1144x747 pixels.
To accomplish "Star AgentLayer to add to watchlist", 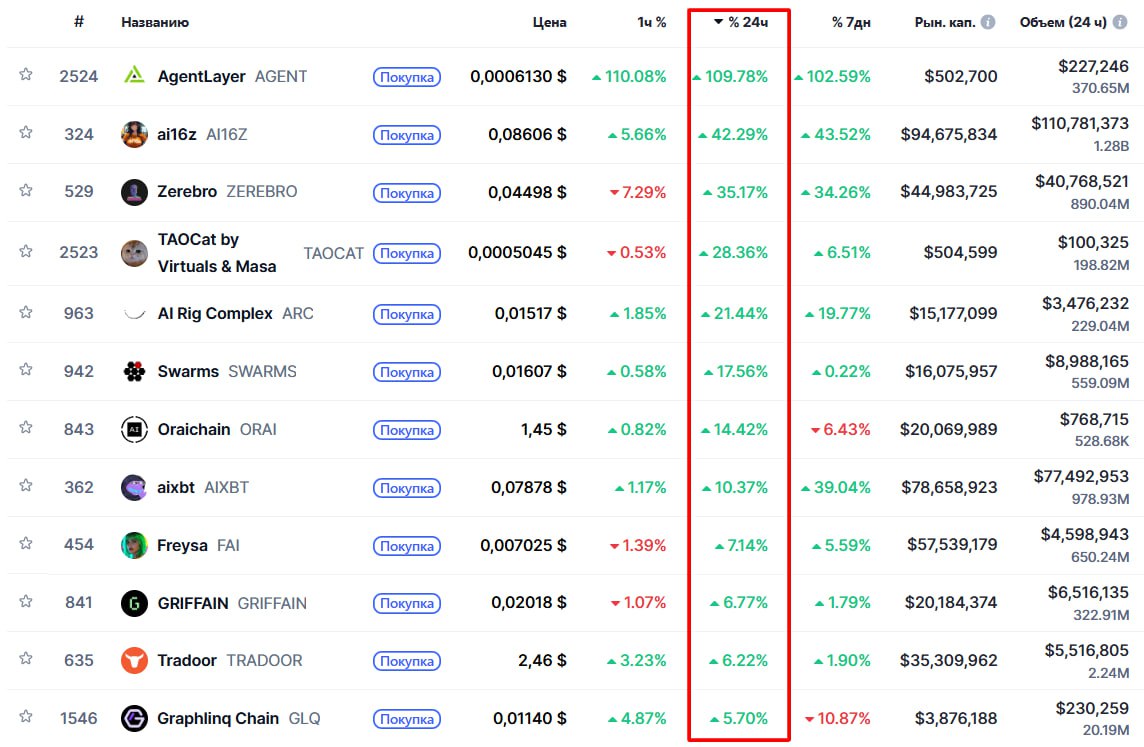I will coord(26,75).
